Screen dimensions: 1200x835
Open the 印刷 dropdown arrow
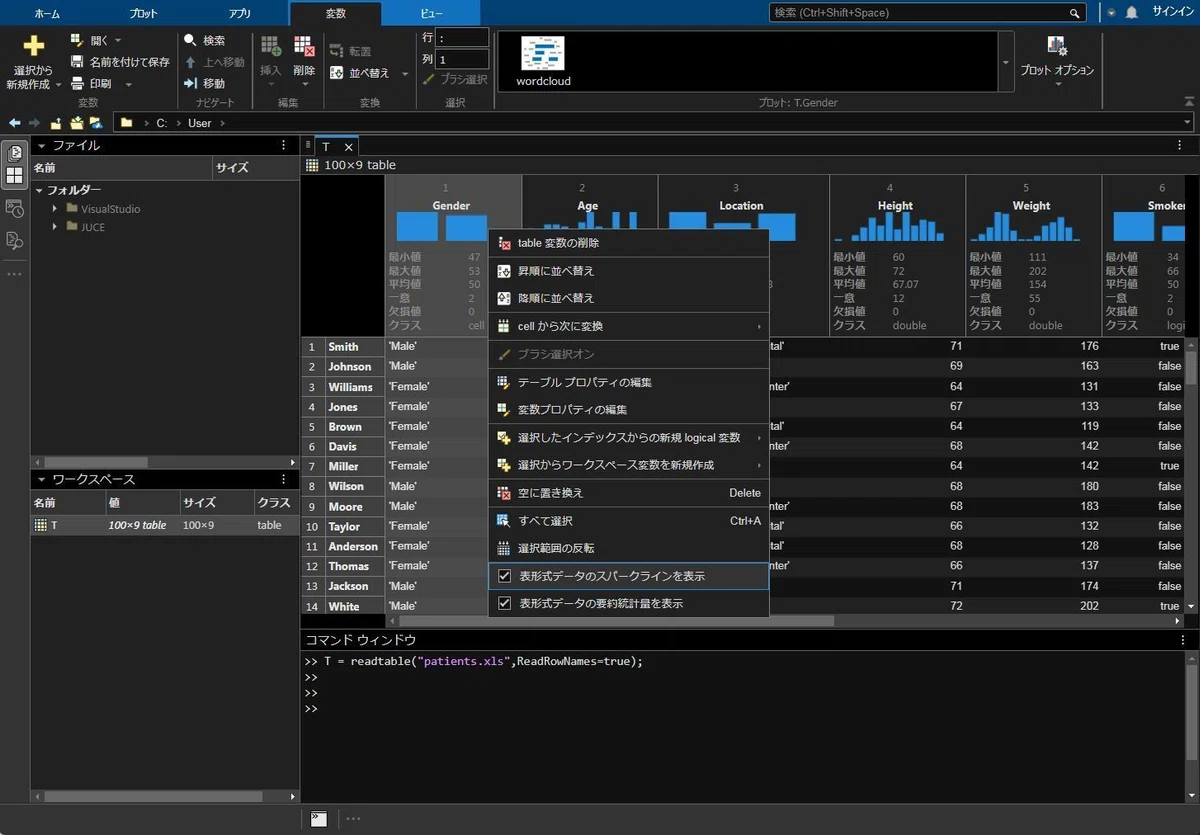pos(128,84)
